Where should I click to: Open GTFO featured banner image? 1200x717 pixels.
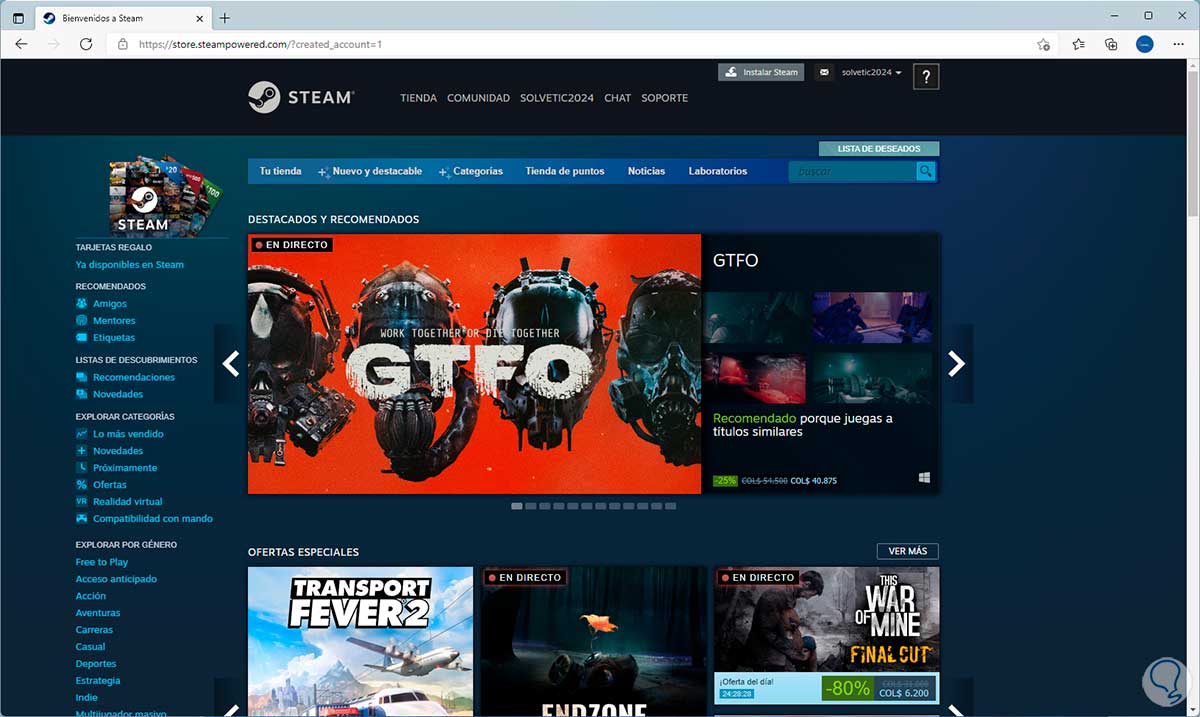[475, 364]
